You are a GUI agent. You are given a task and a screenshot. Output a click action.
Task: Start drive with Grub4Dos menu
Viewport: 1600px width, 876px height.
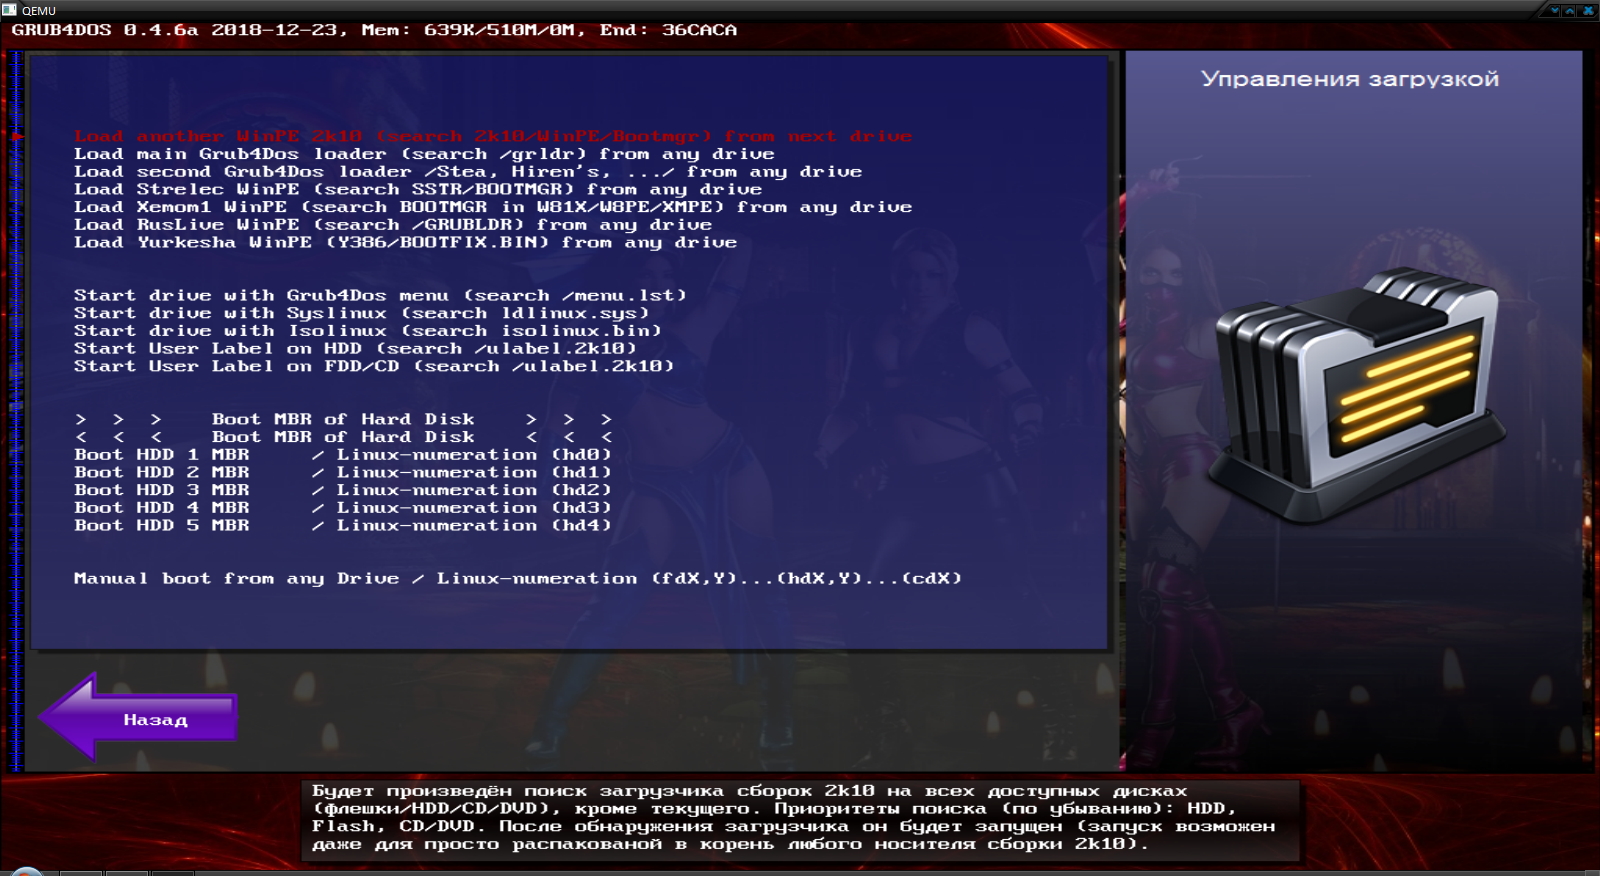tap(380, 296)
